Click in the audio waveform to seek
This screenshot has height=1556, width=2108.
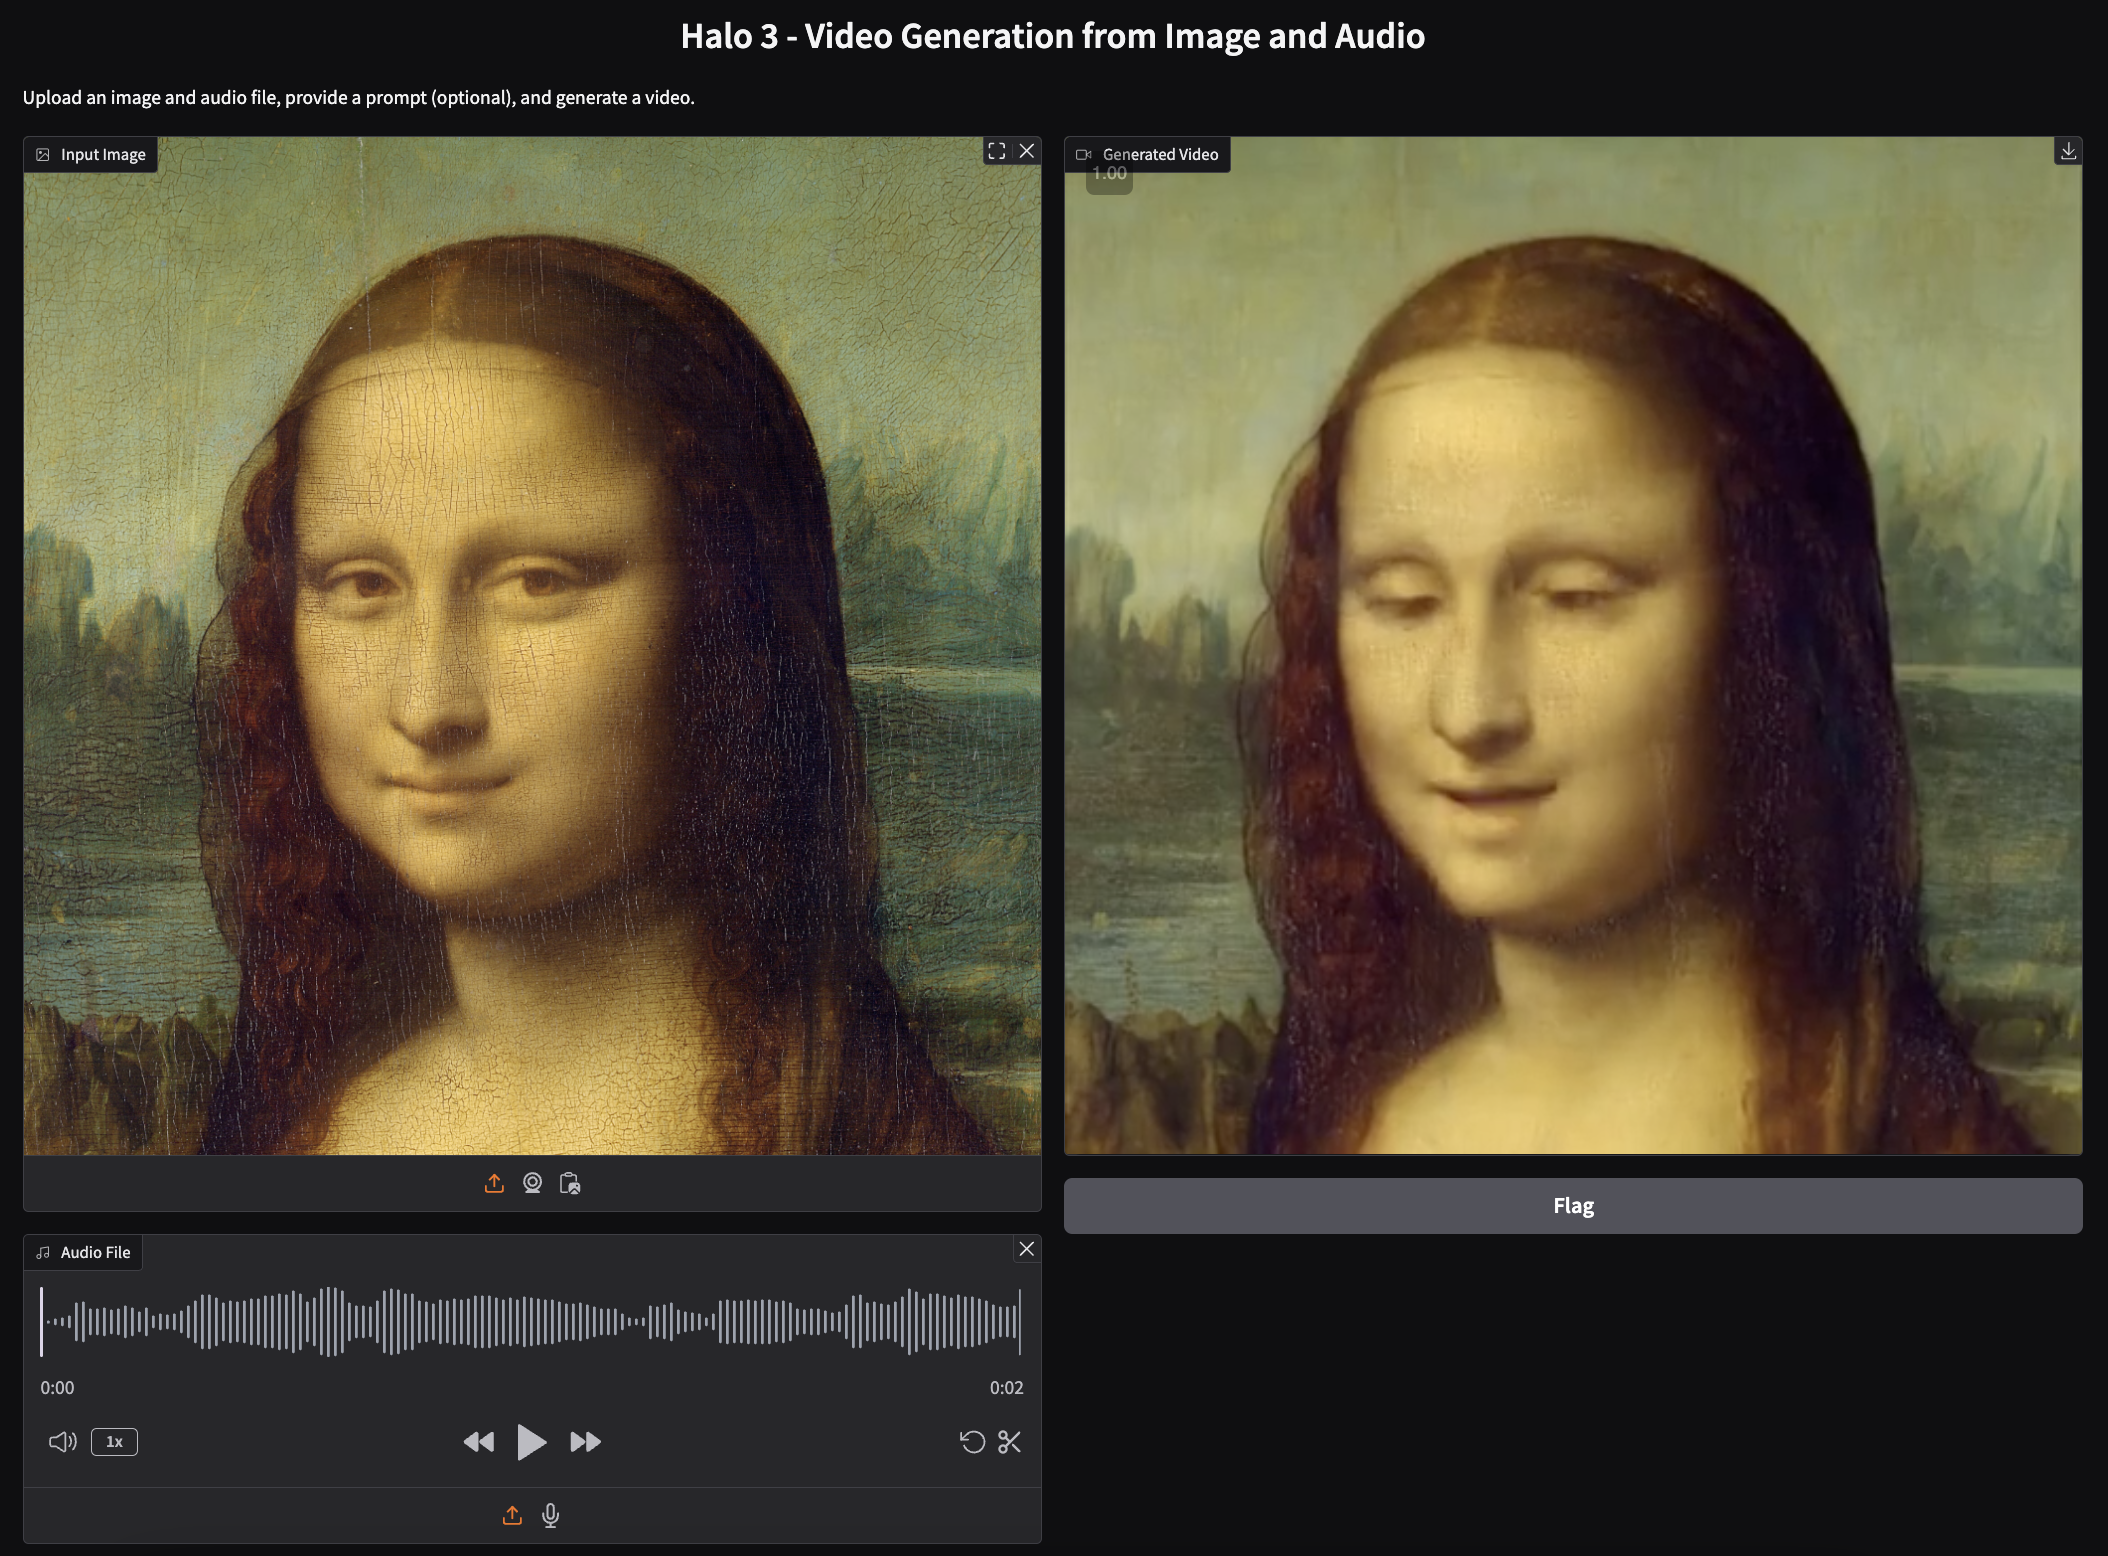(530, 1322)
